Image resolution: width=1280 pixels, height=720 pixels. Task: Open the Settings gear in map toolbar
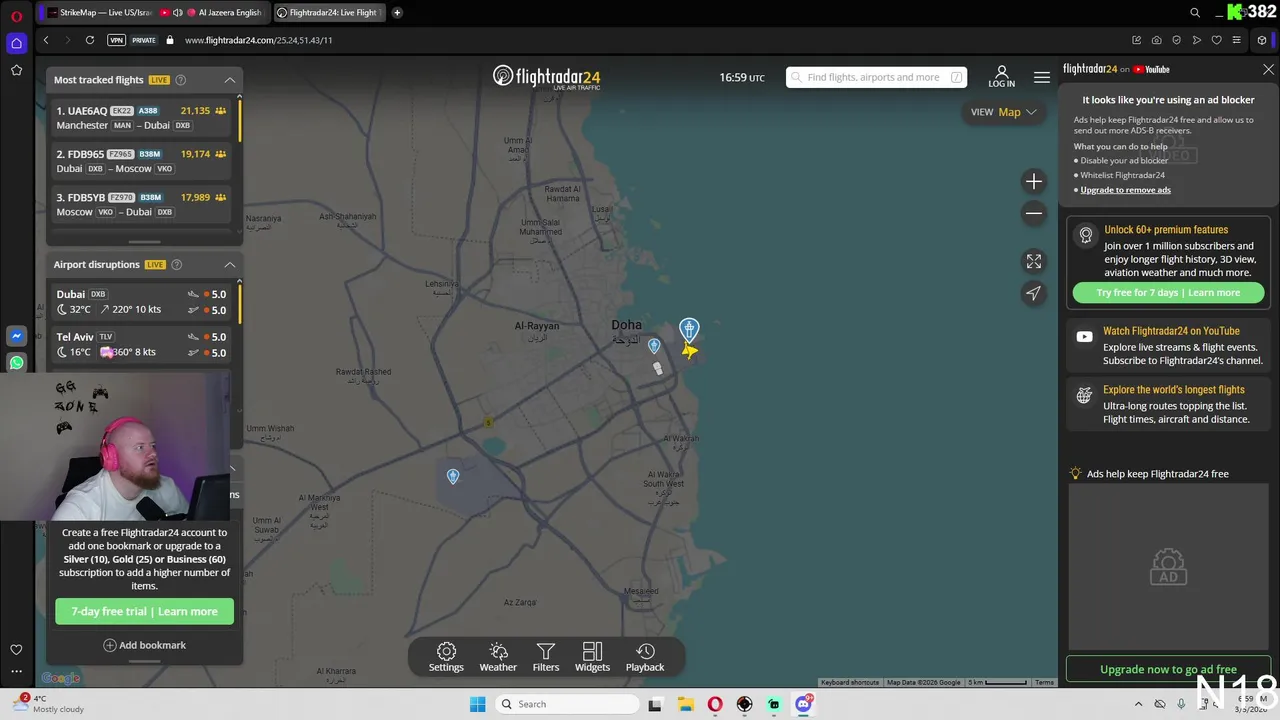pos(446,657)
